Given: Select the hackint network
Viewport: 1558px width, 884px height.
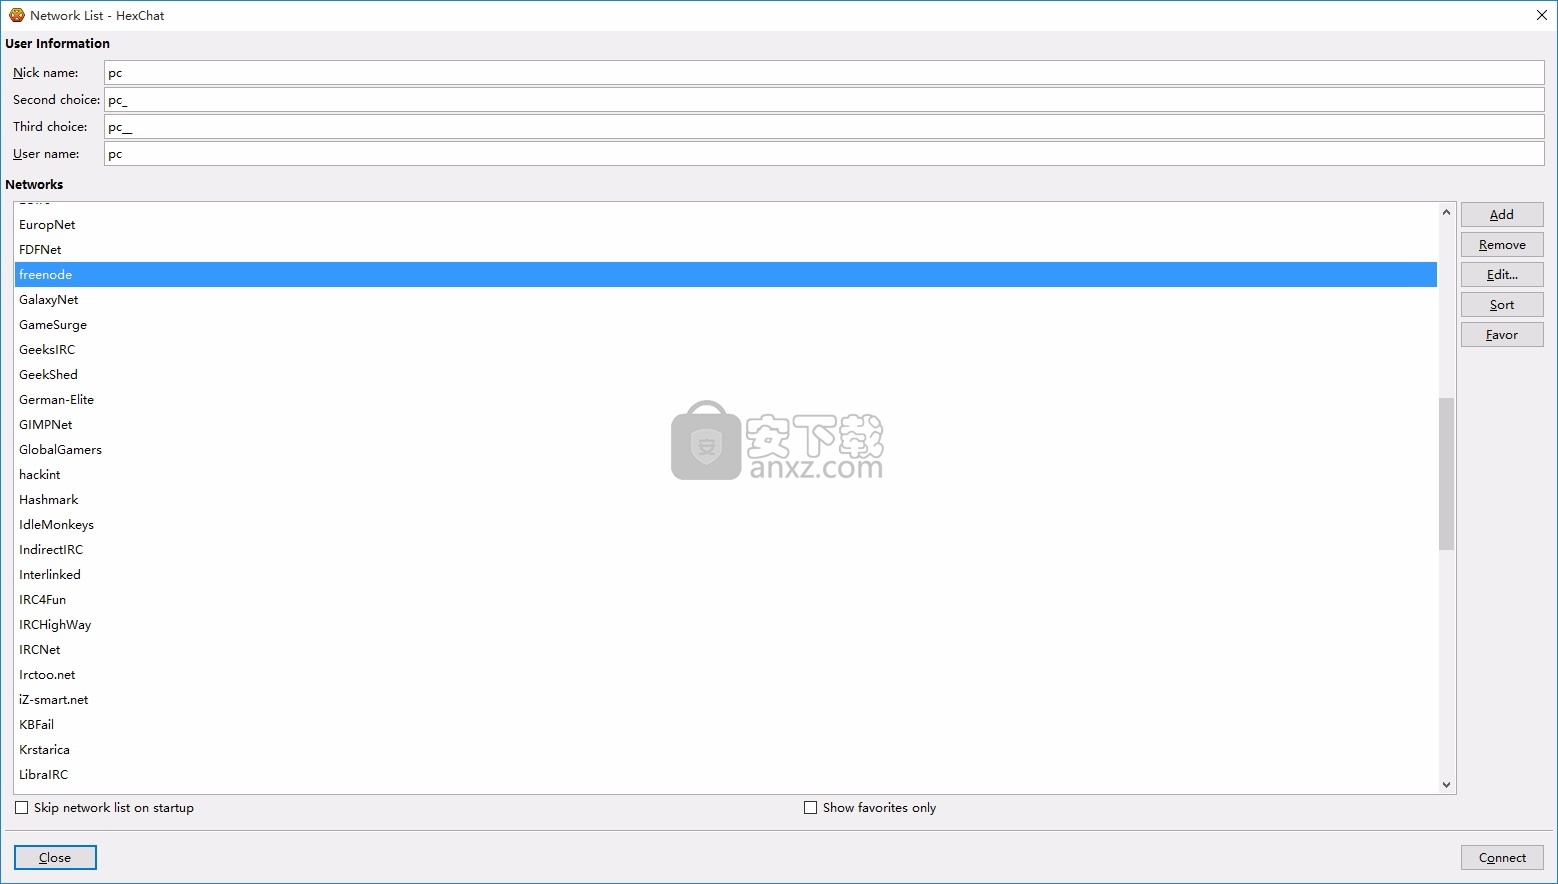Looking at the screenshot, I should [726, 474].
